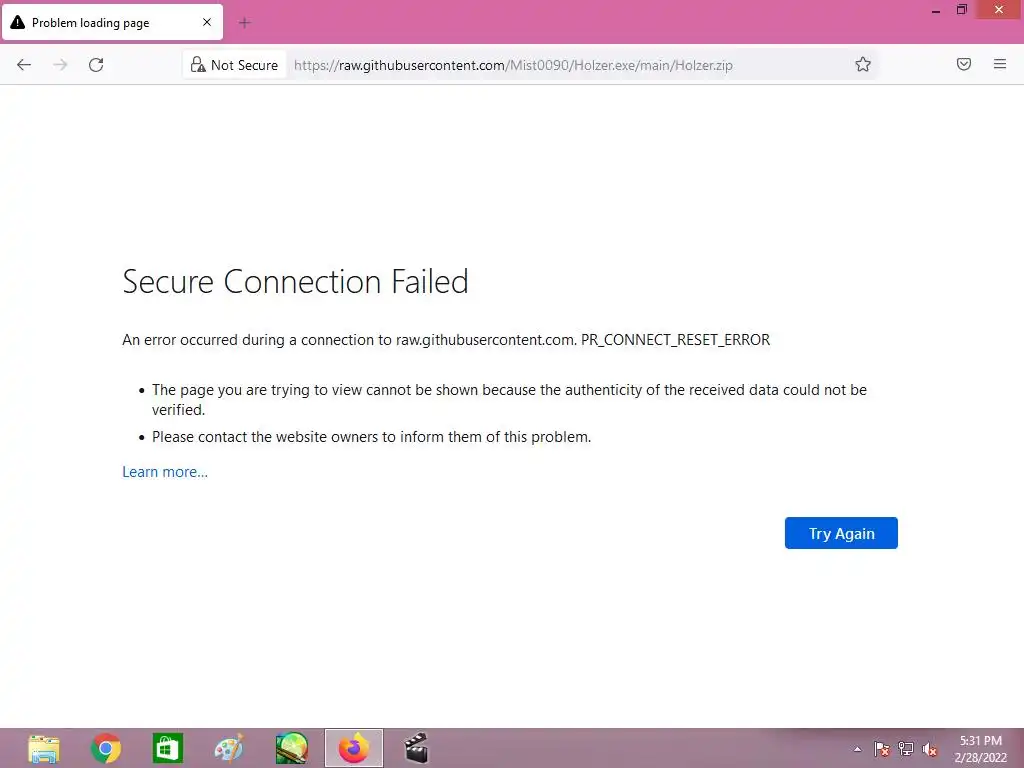Screen dimensions: 1024x768
Task: Open the clock and date flyout
Action: tap(980, 748)
